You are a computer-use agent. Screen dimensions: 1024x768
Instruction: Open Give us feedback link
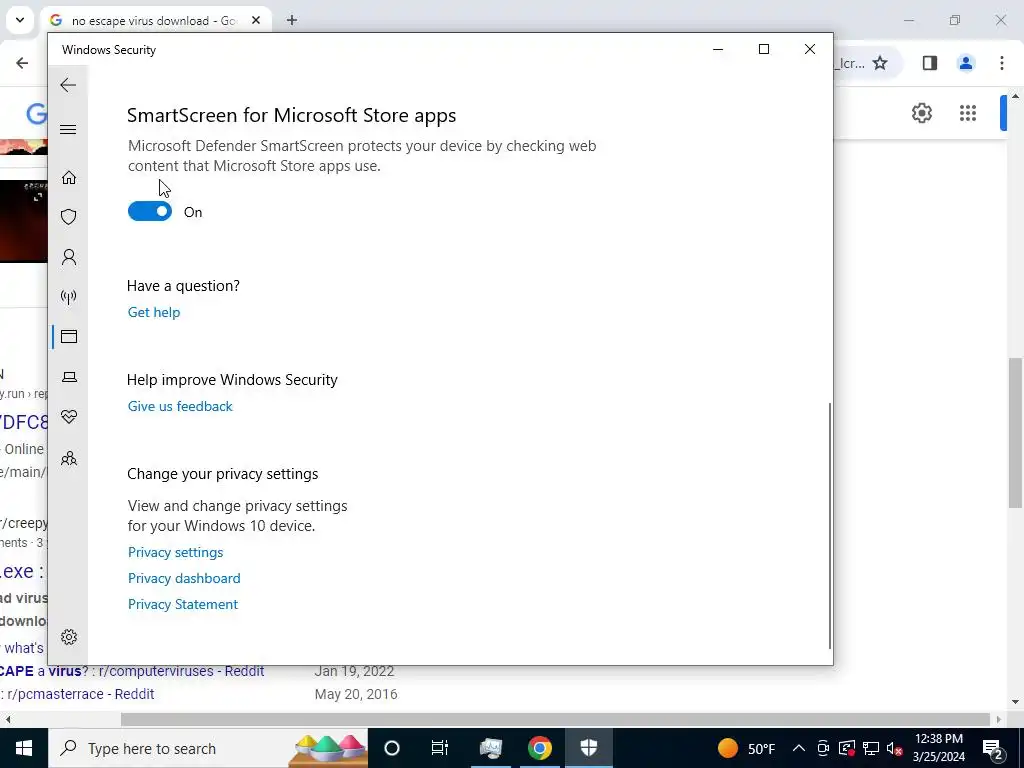coord(180,406)
